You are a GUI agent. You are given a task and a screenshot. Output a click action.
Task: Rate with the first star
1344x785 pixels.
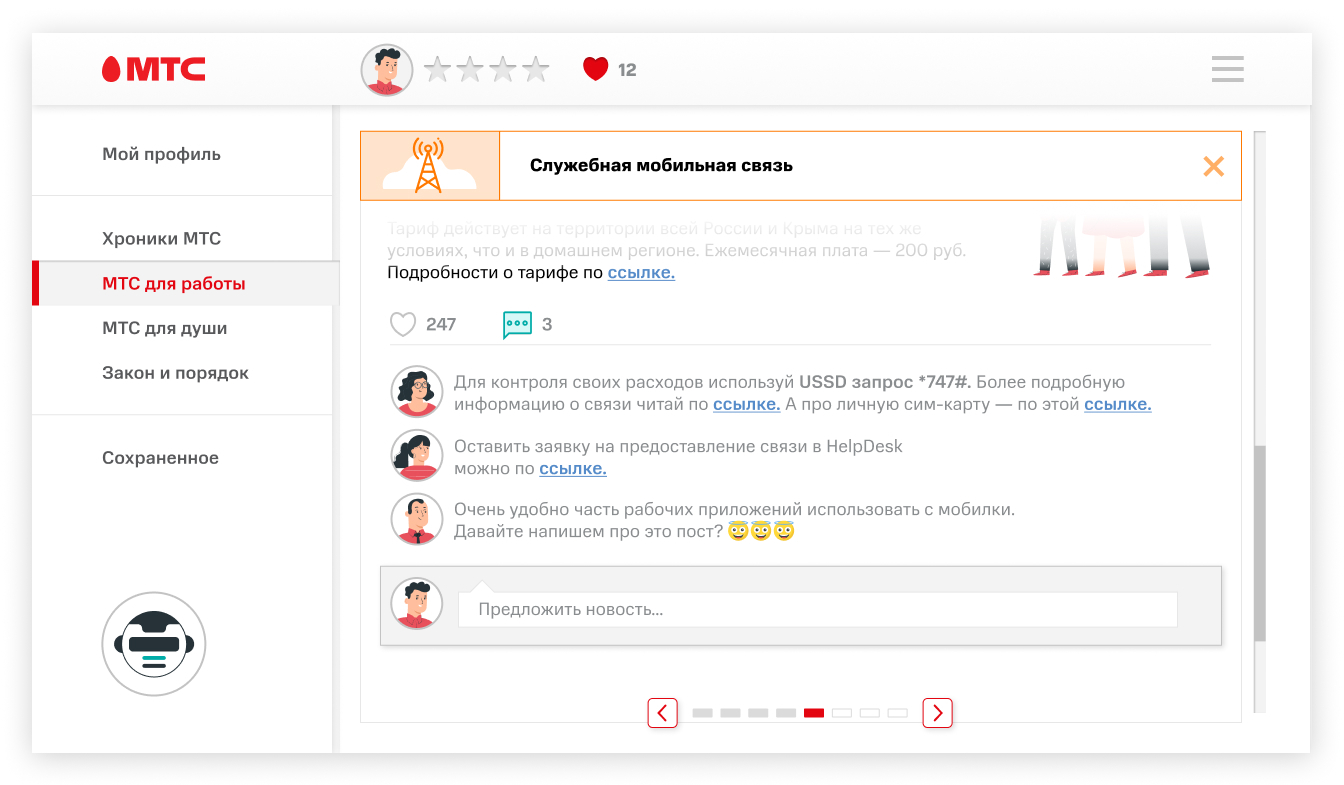point(436,69)
